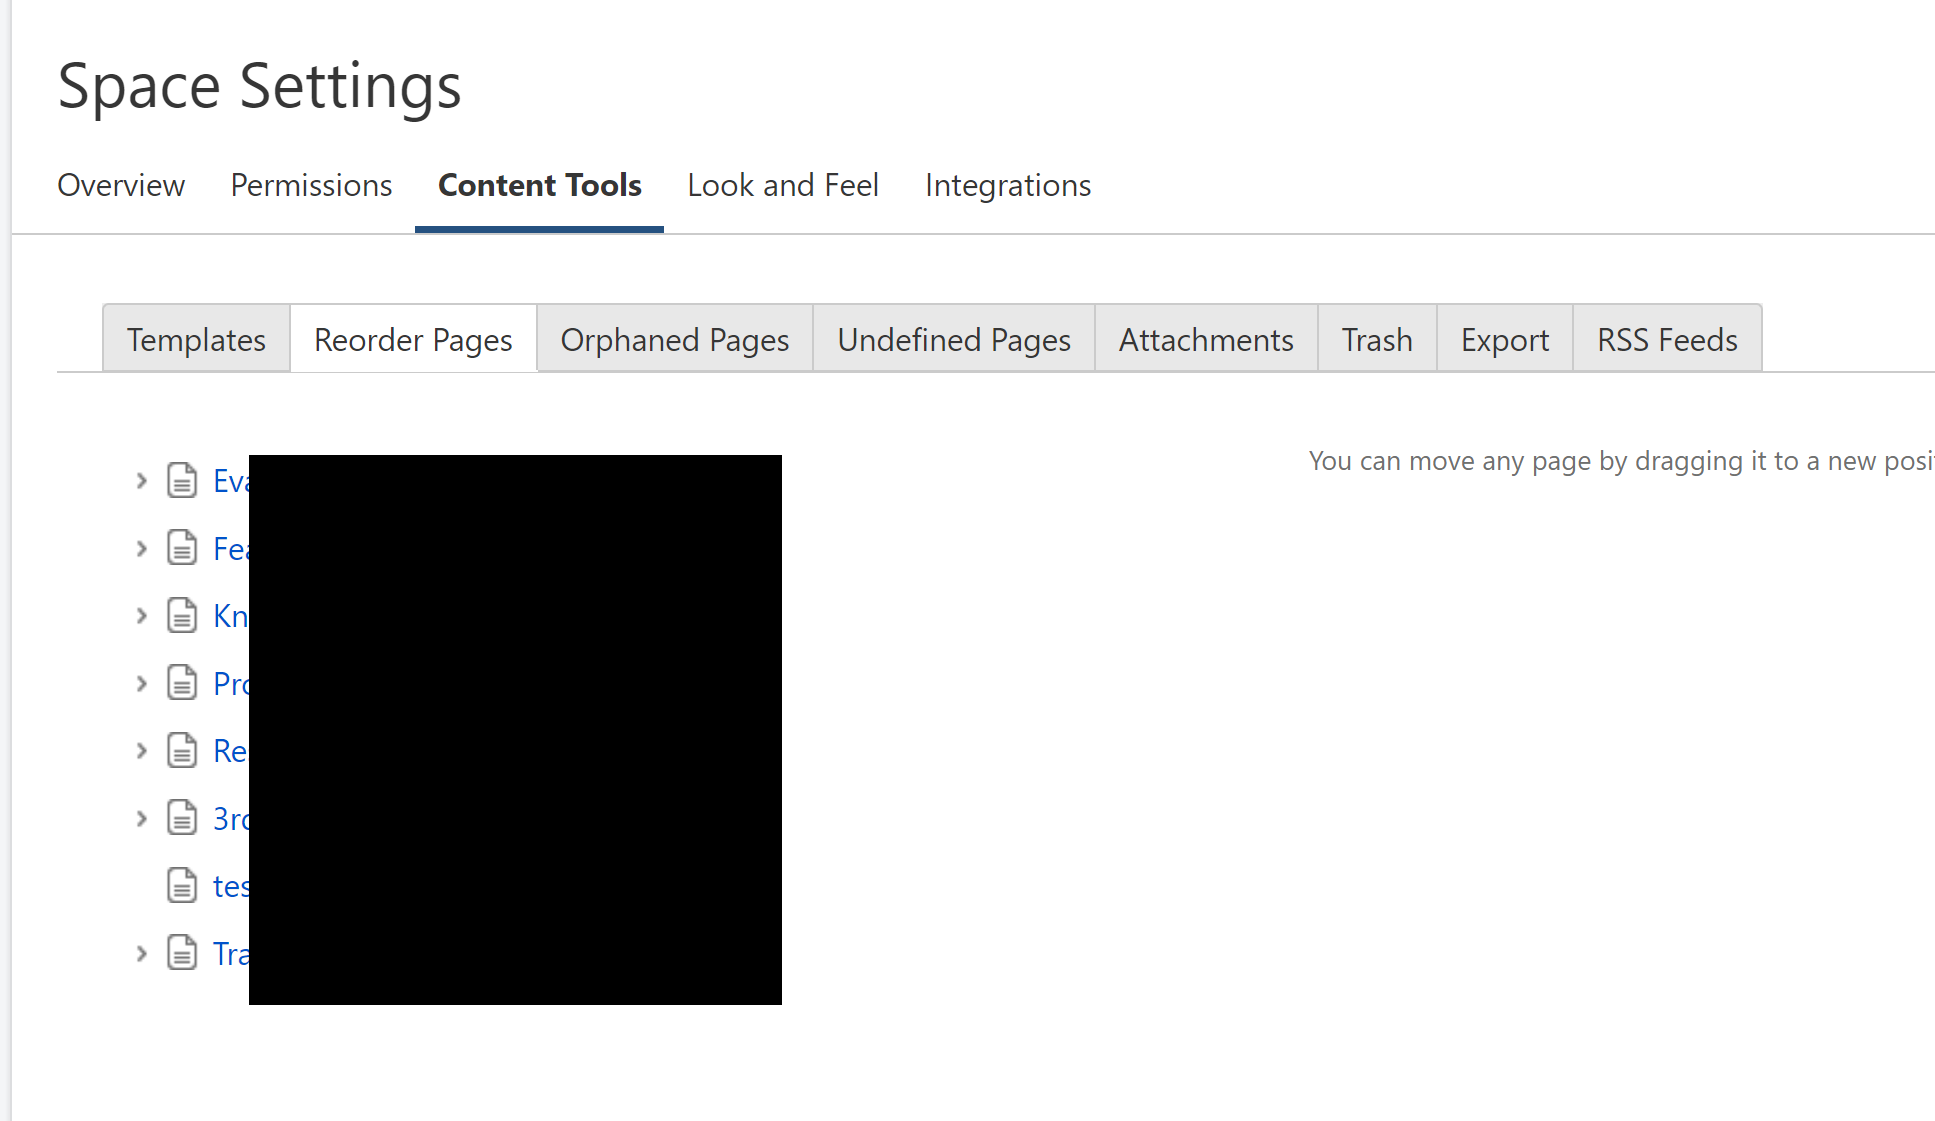Expand the page starting with 'Pr'
The image size is (1935, 1121).
(x=141, y=683)
